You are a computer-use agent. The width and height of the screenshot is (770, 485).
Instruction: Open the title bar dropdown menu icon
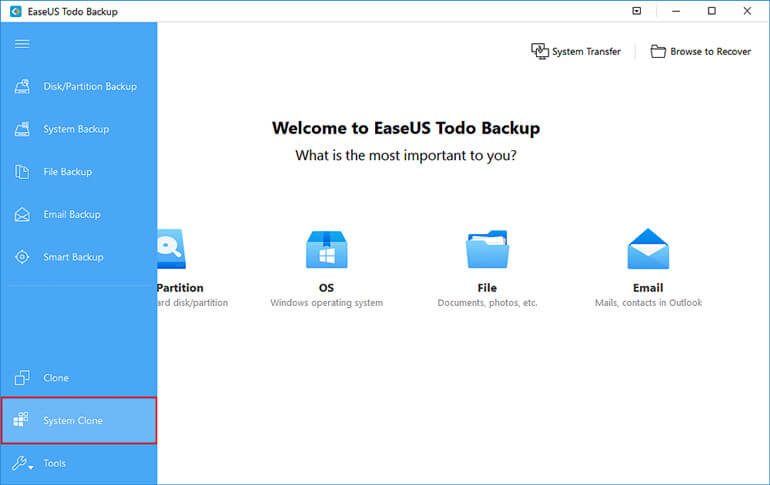(637, 11)
